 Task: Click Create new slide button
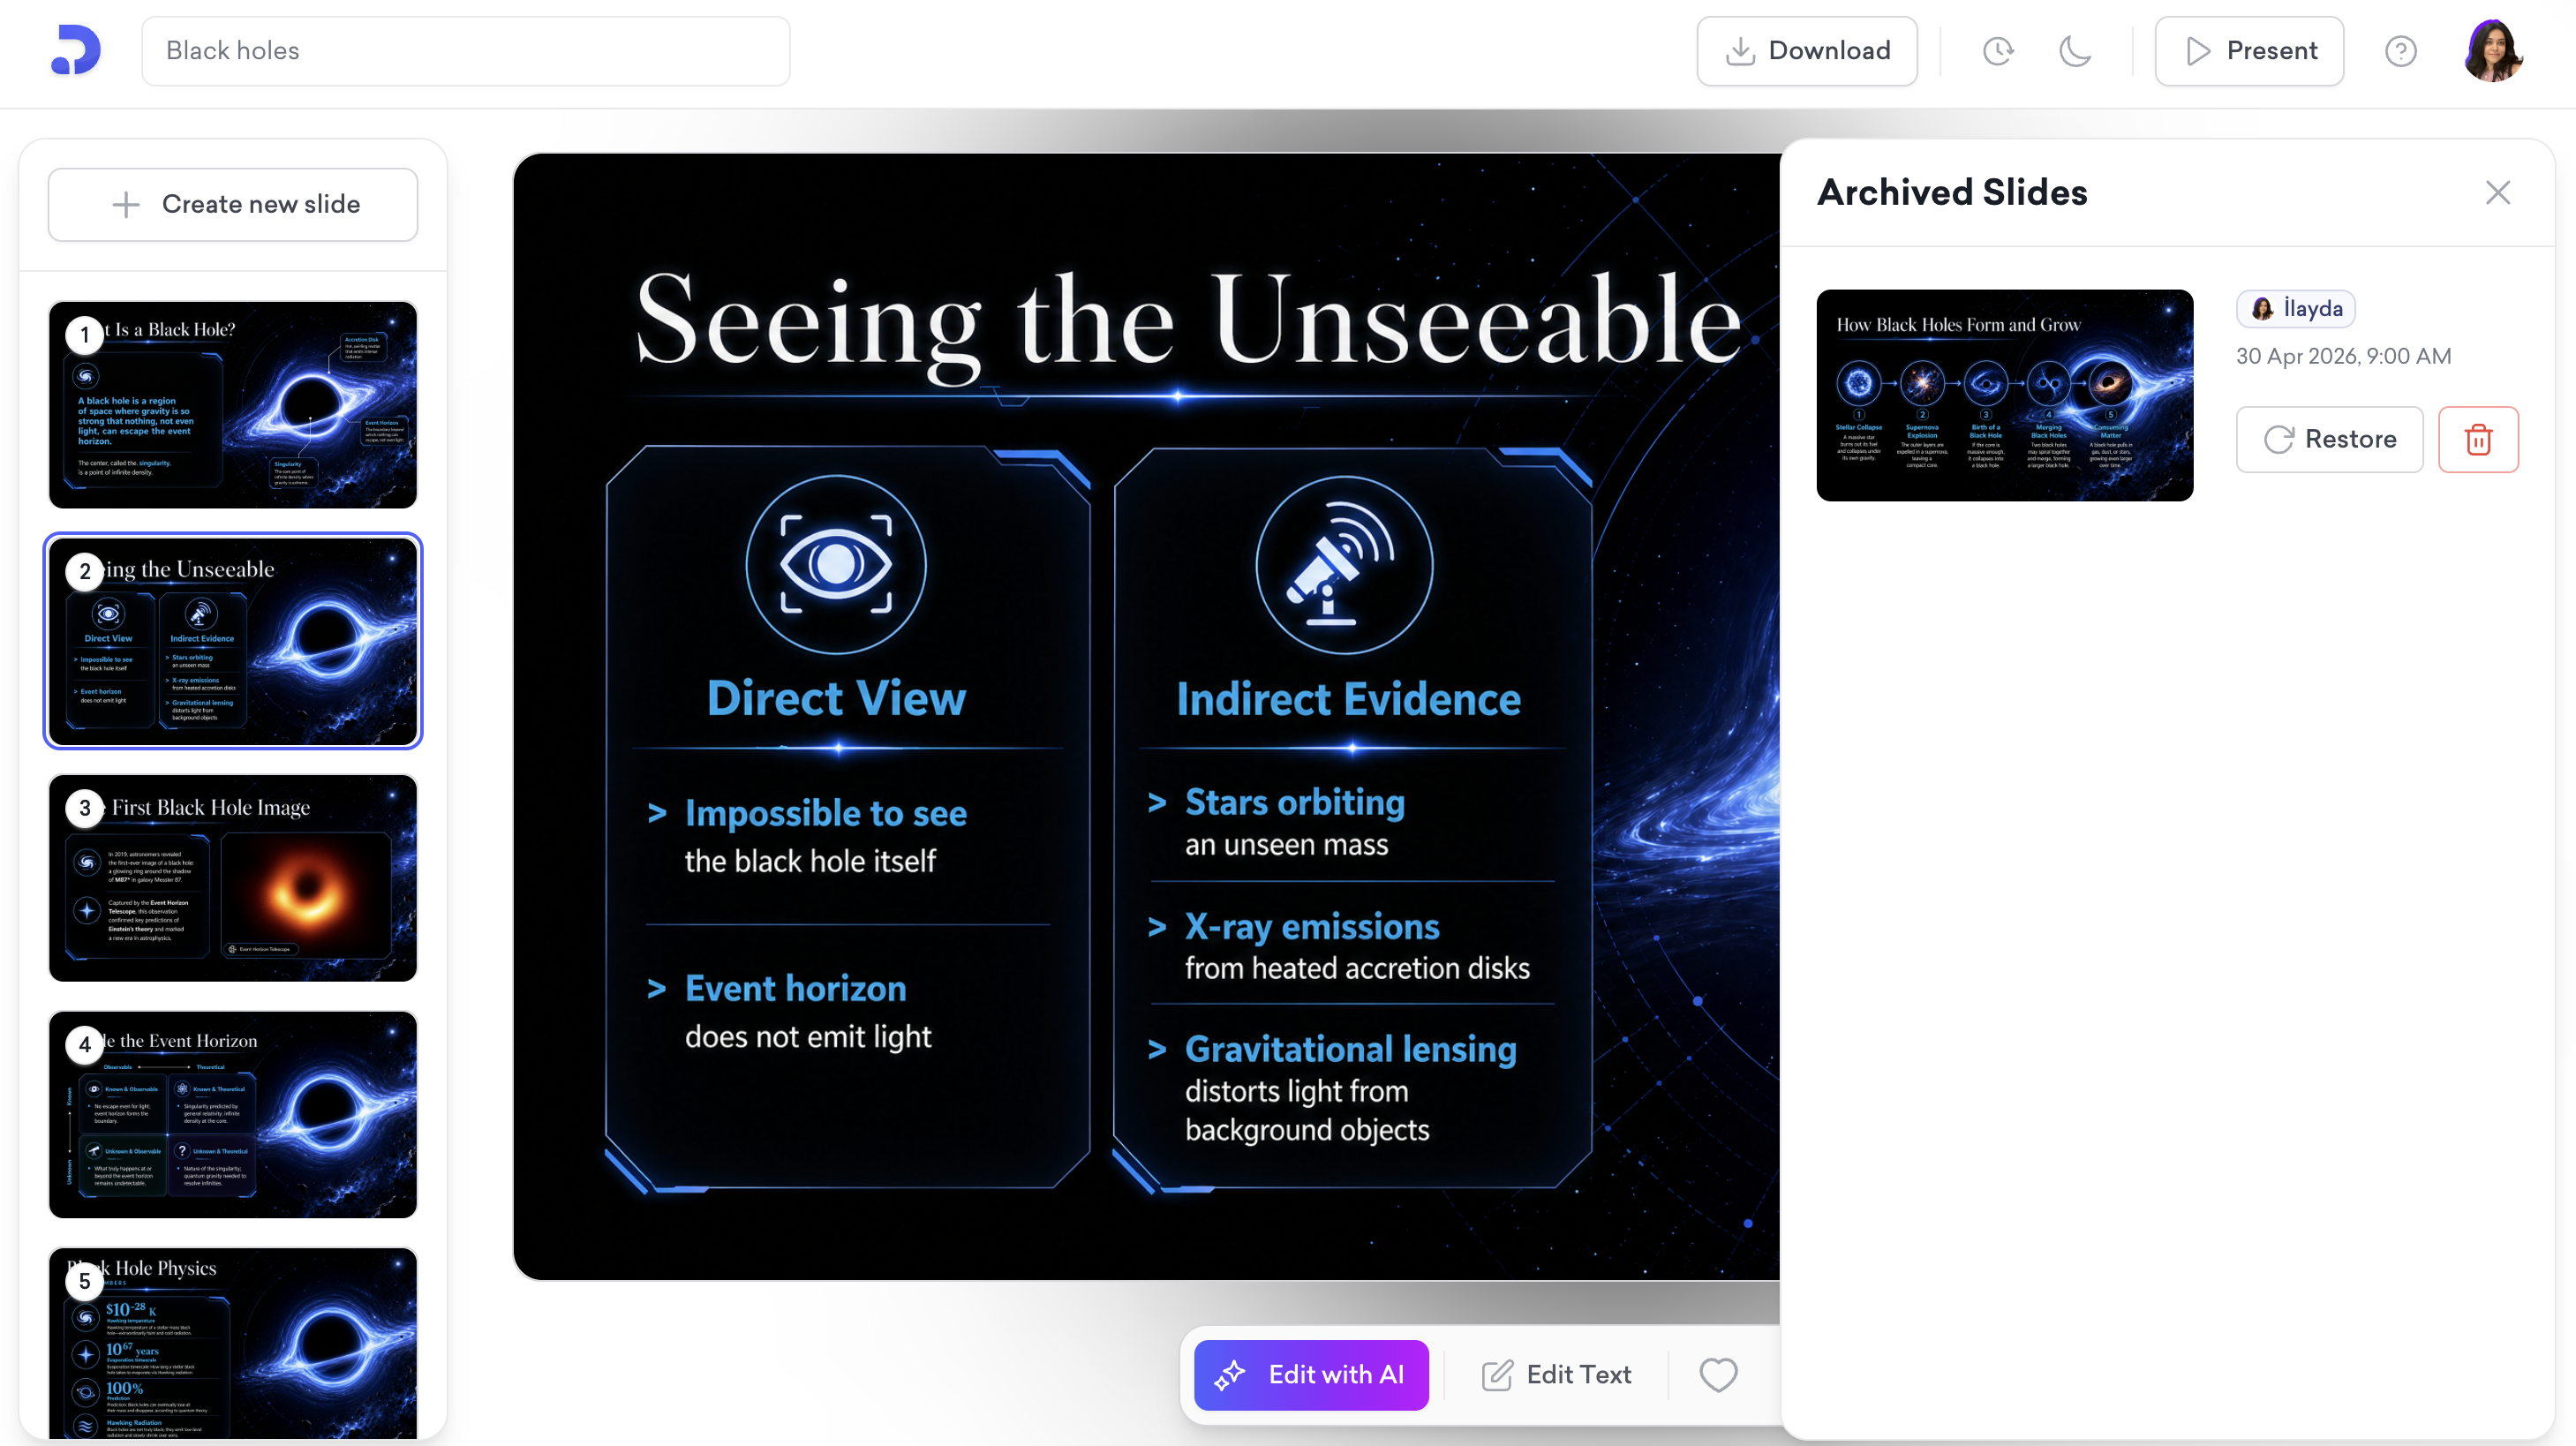pyautogui.click(x=233, y=204)
